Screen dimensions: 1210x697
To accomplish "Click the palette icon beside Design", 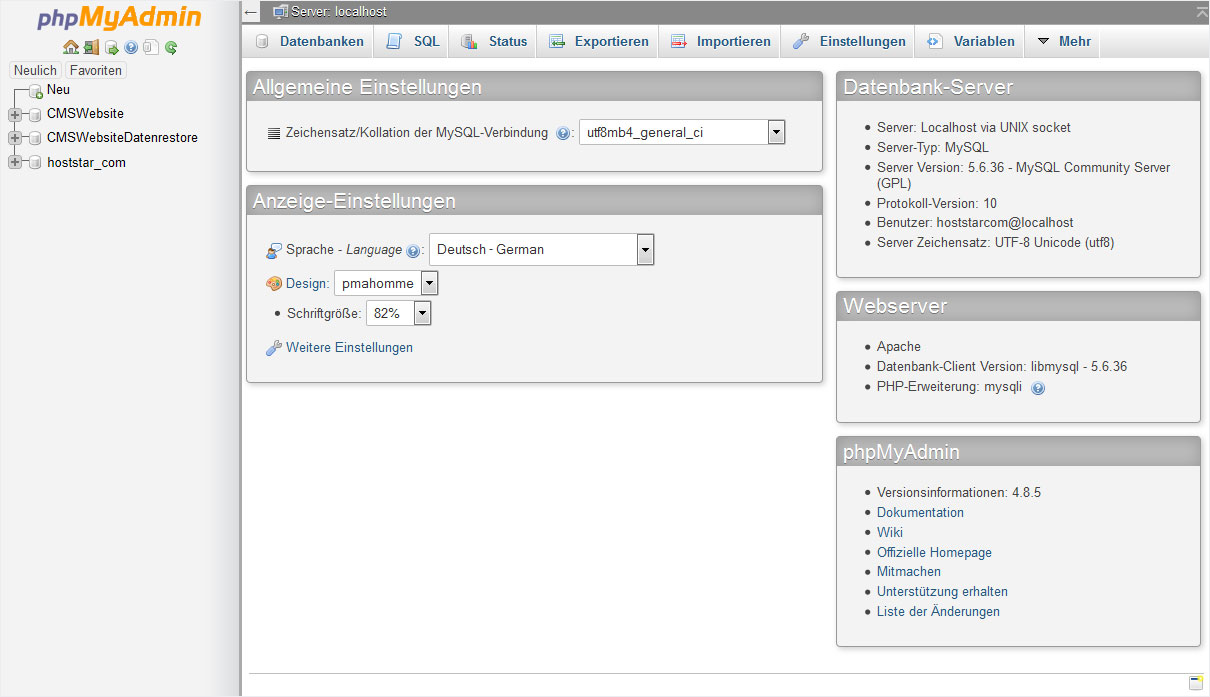I will click(x=274, y=284).
